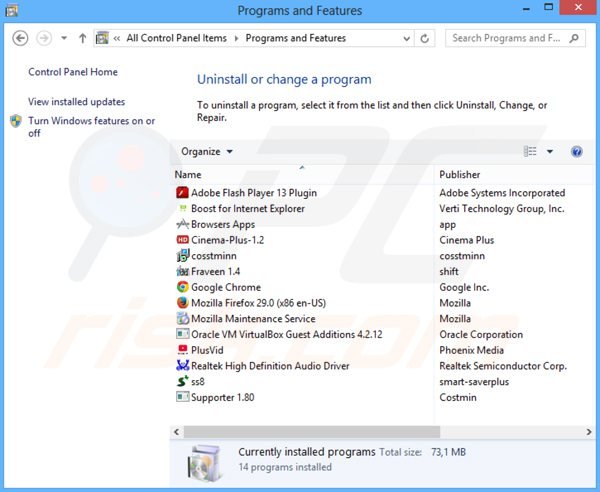
Task: Open View installed updates link
Action: pyautogui.click(x=77, y=102)
